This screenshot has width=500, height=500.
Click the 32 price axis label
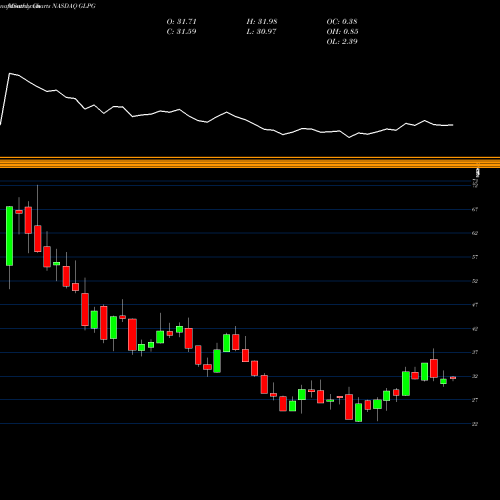coord(475,376)
